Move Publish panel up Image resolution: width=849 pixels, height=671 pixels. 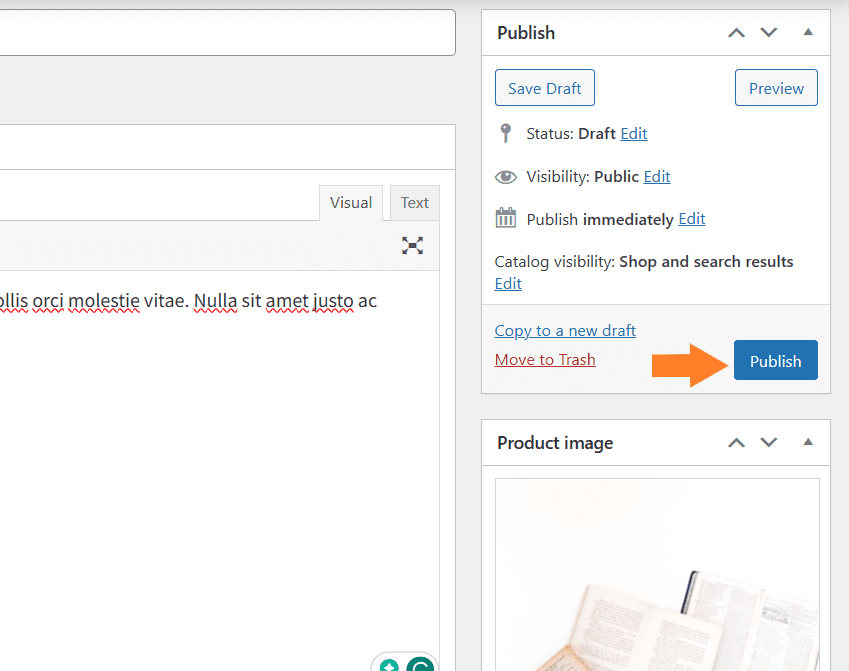click(736, 32)
